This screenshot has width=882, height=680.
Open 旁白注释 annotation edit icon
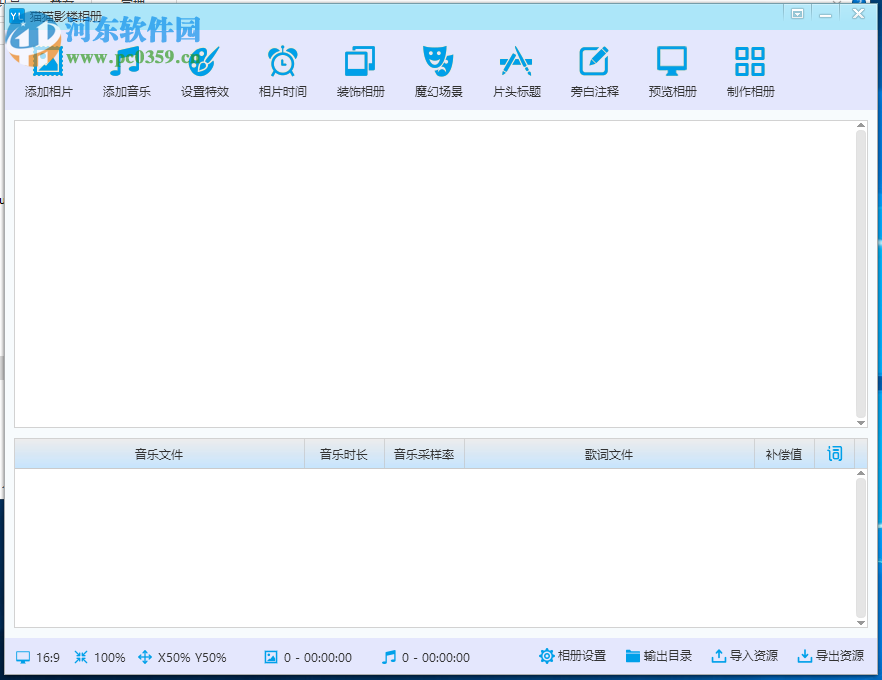tap(594, 61)
